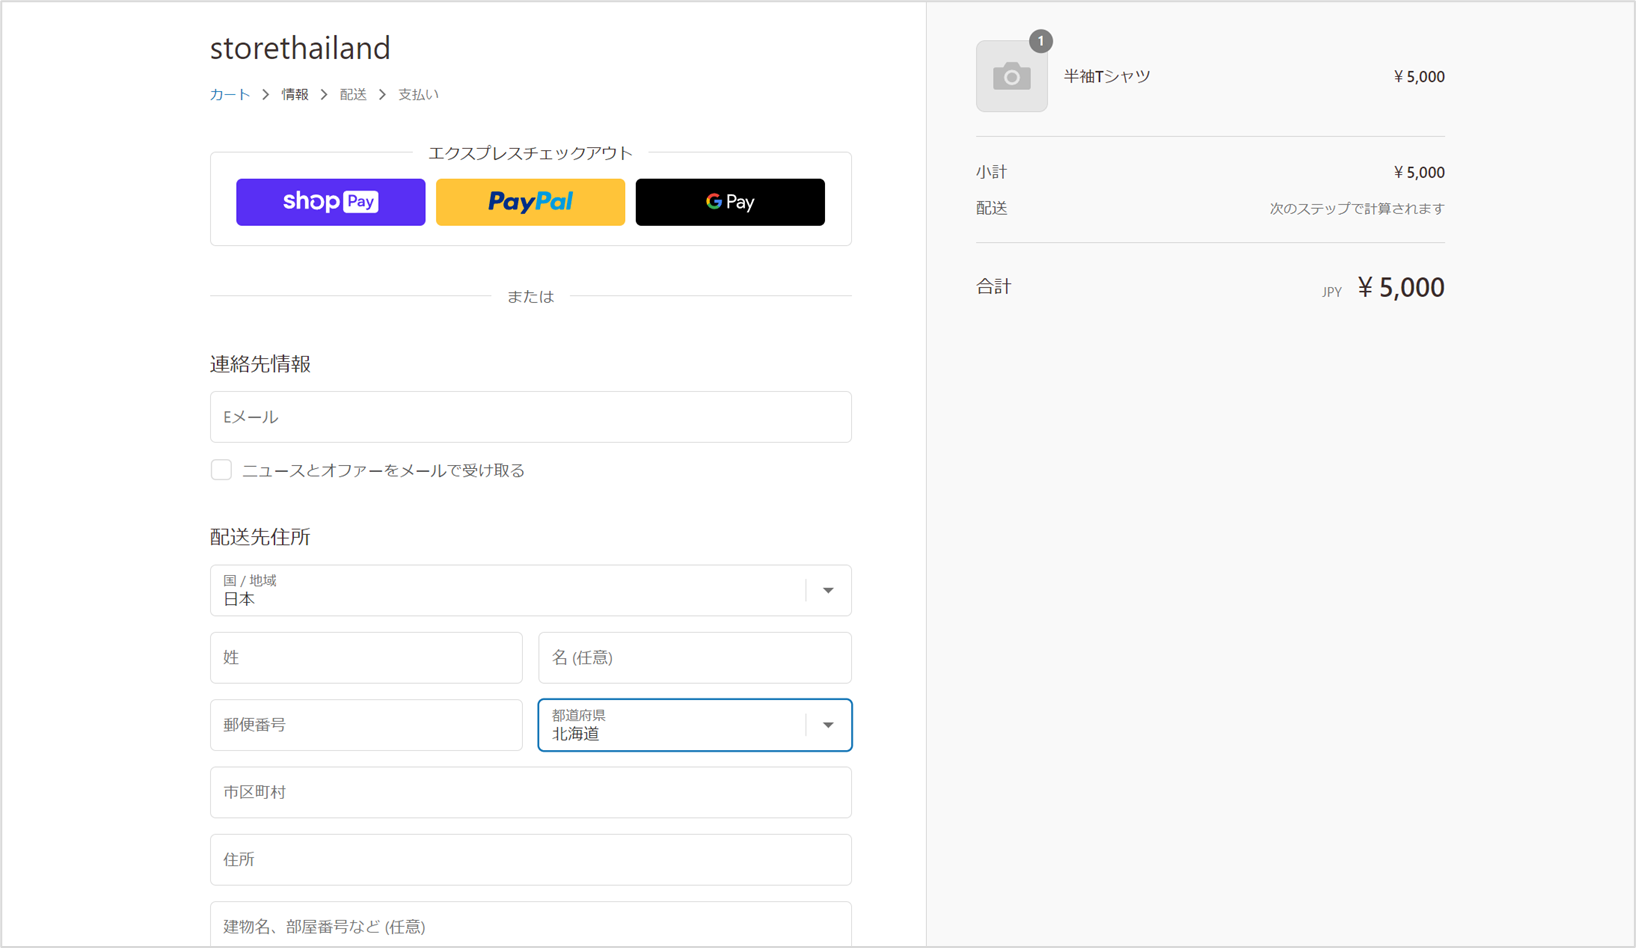
Task: Click the 半袖Tシャツ product thumbnail
Action: tap(1012, 76)
